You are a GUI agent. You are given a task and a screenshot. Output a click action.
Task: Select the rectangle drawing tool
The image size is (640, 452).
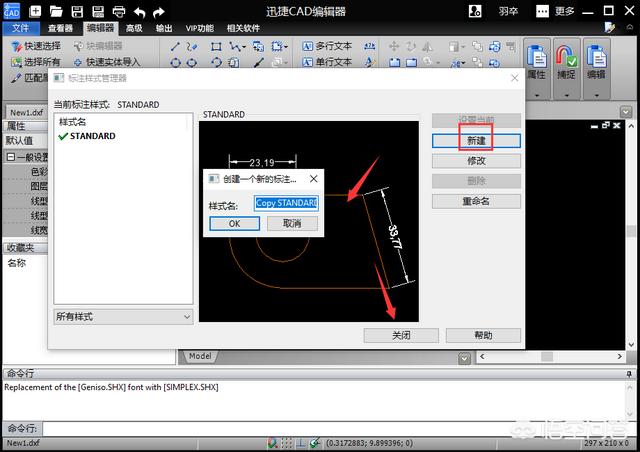pos(216,47)
